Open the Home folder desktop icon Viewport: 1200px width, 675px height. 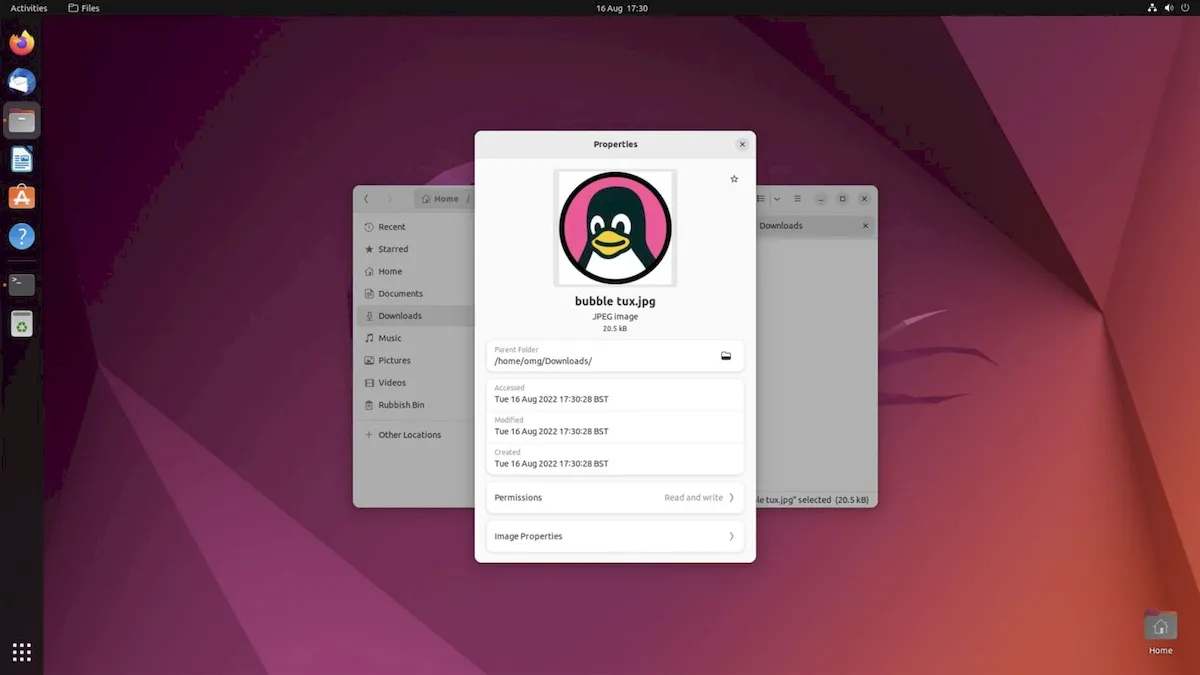(x=1160, y=634)
